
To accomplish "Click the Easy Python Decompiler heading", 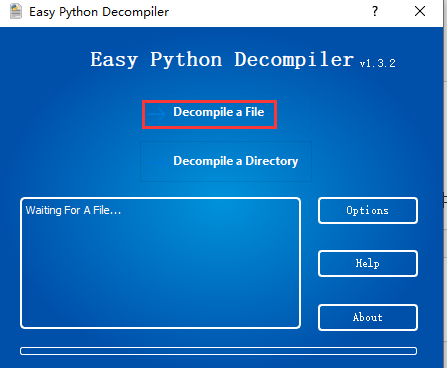I will click(x=222, y=60).
